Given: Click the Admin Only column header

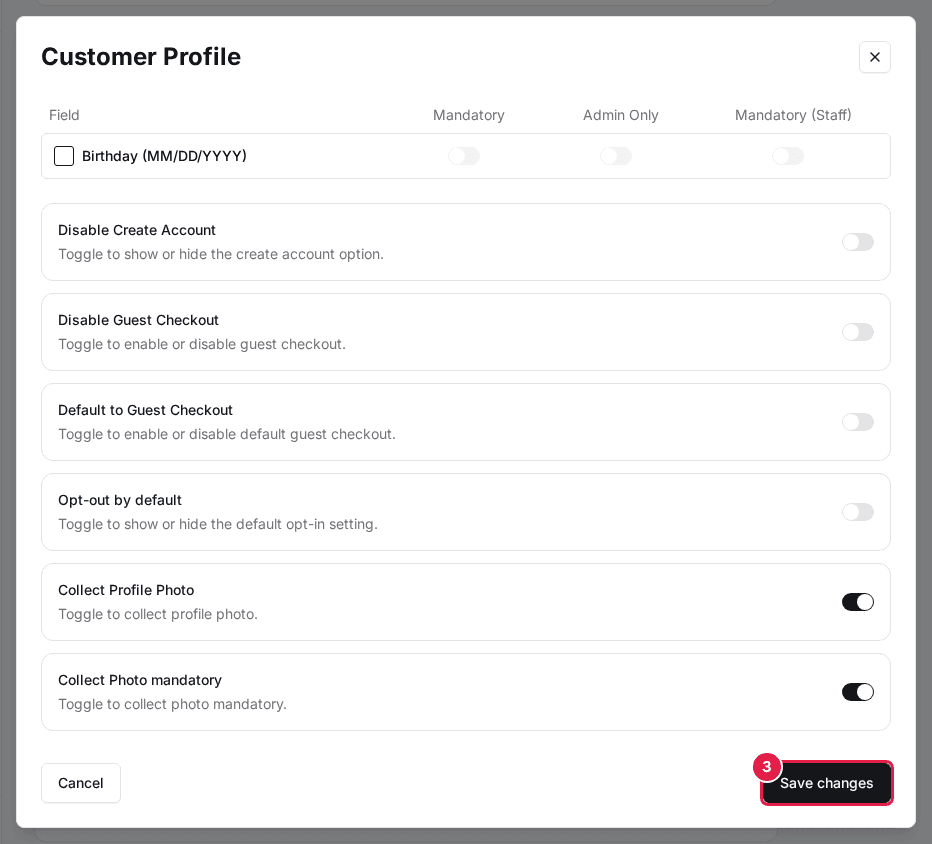Looking at the screenshot, I should tap(621, 115).
